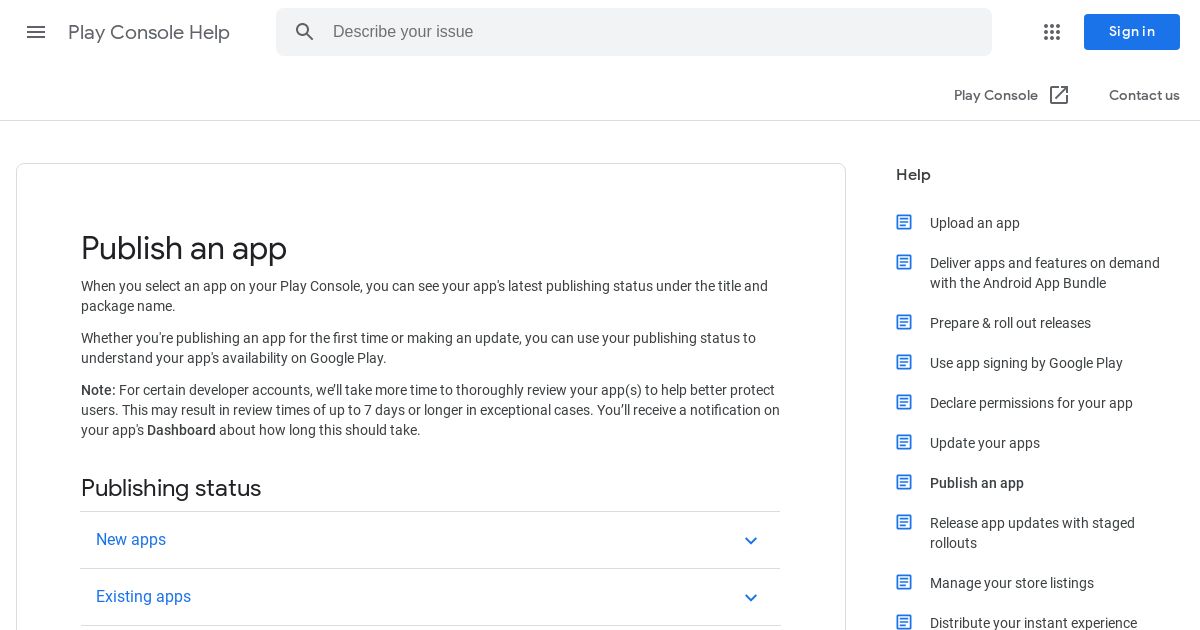Click the Publishing status heading

[x=171, y=488]
